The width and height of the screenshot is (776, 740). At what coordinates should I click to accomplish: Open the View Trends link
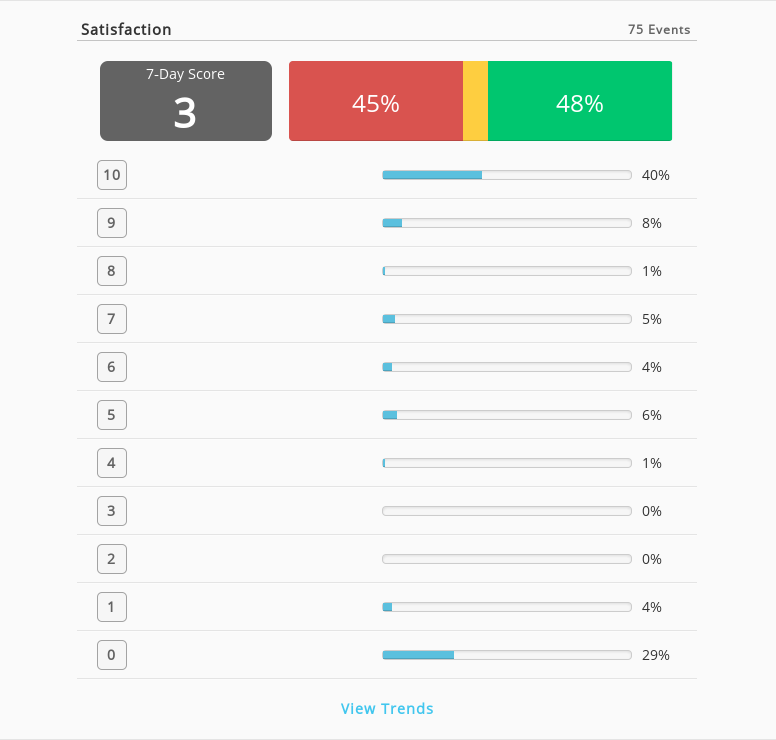pos(387,708)
